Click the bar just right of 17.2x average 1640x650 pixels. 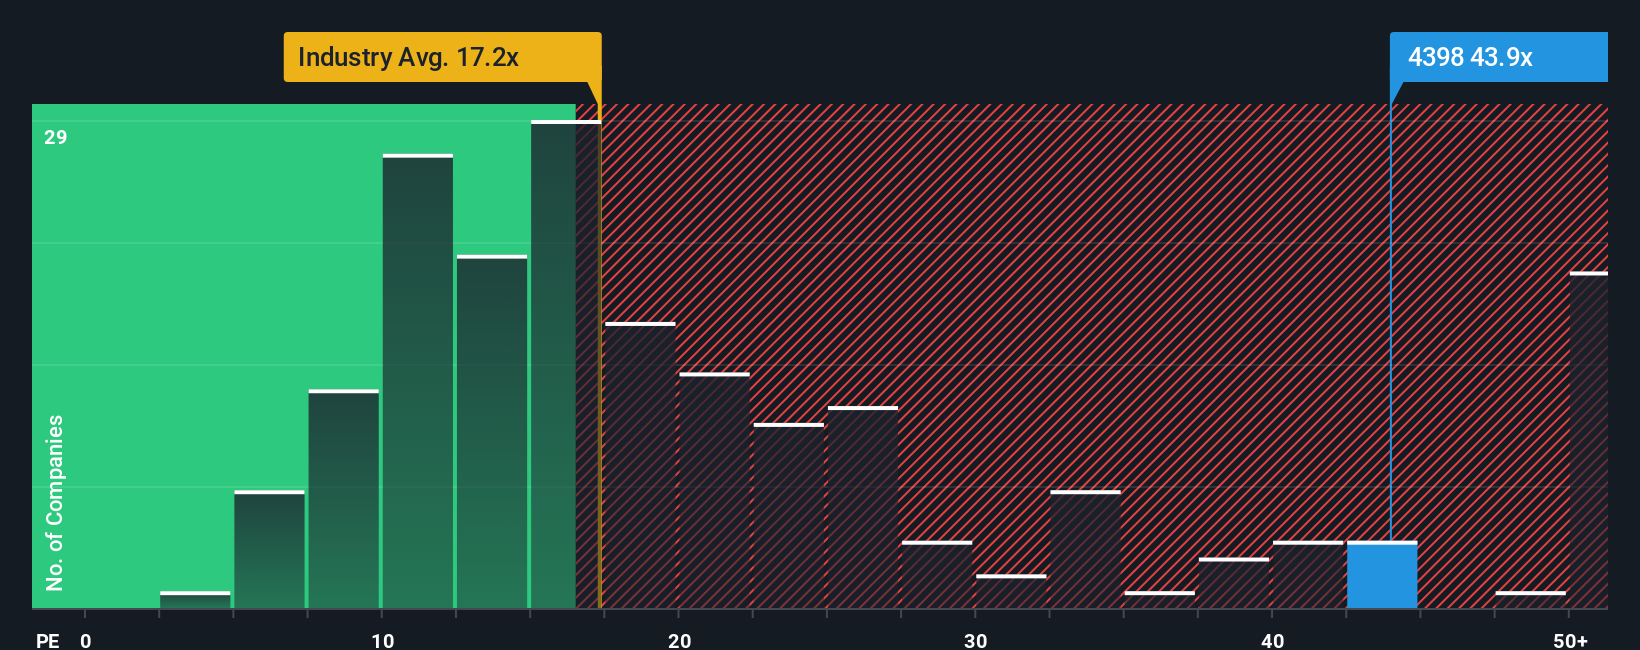pyautogui.click(x=640, y=465)
